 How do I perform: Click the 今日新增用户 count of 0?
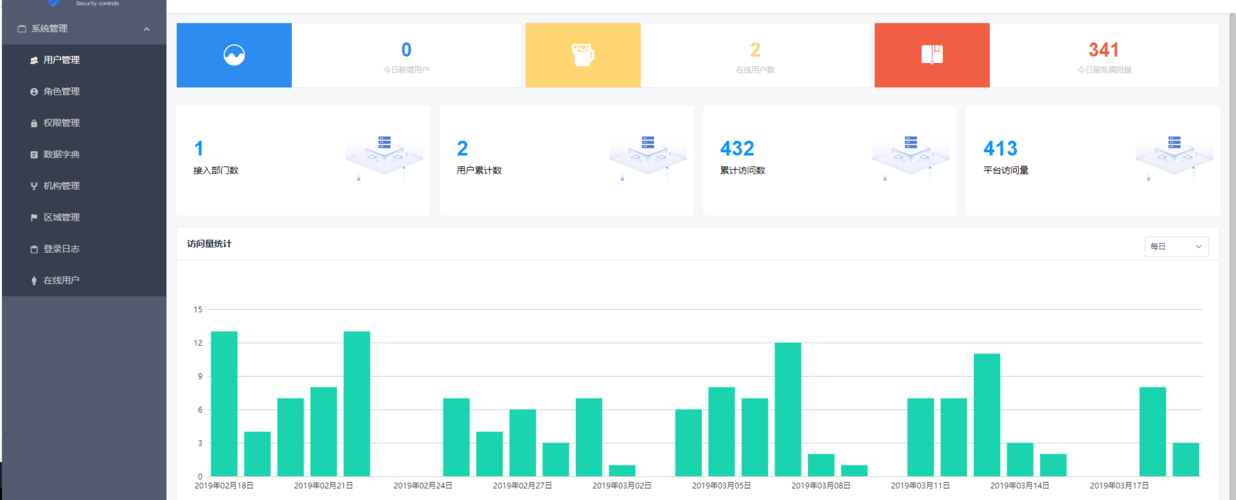tap(406, 49)
